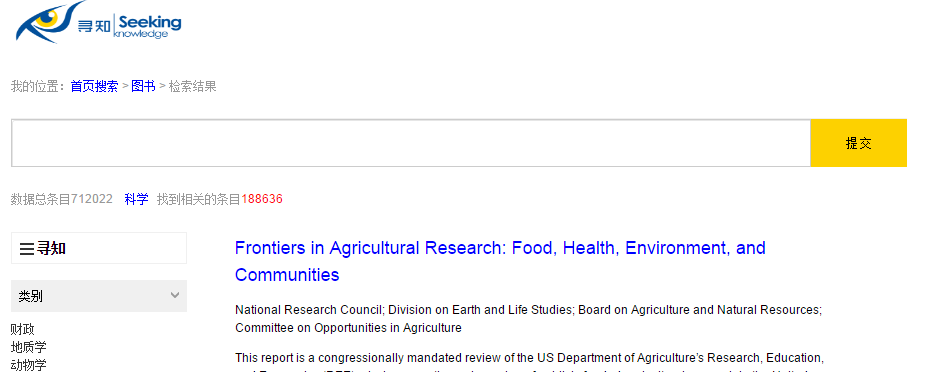Expand the 类别 category dropdown
The width and height of the screenshot is (952, 372).
point(99,296)
